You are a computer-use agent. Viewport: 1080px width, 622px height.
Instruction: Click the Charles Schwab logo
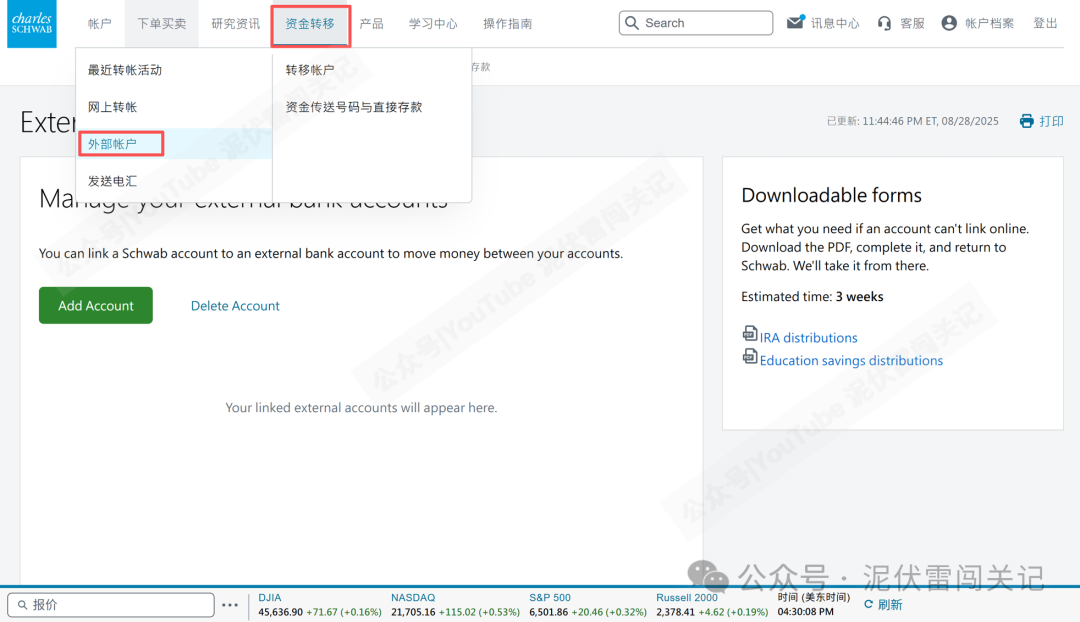tap(32, 24)
